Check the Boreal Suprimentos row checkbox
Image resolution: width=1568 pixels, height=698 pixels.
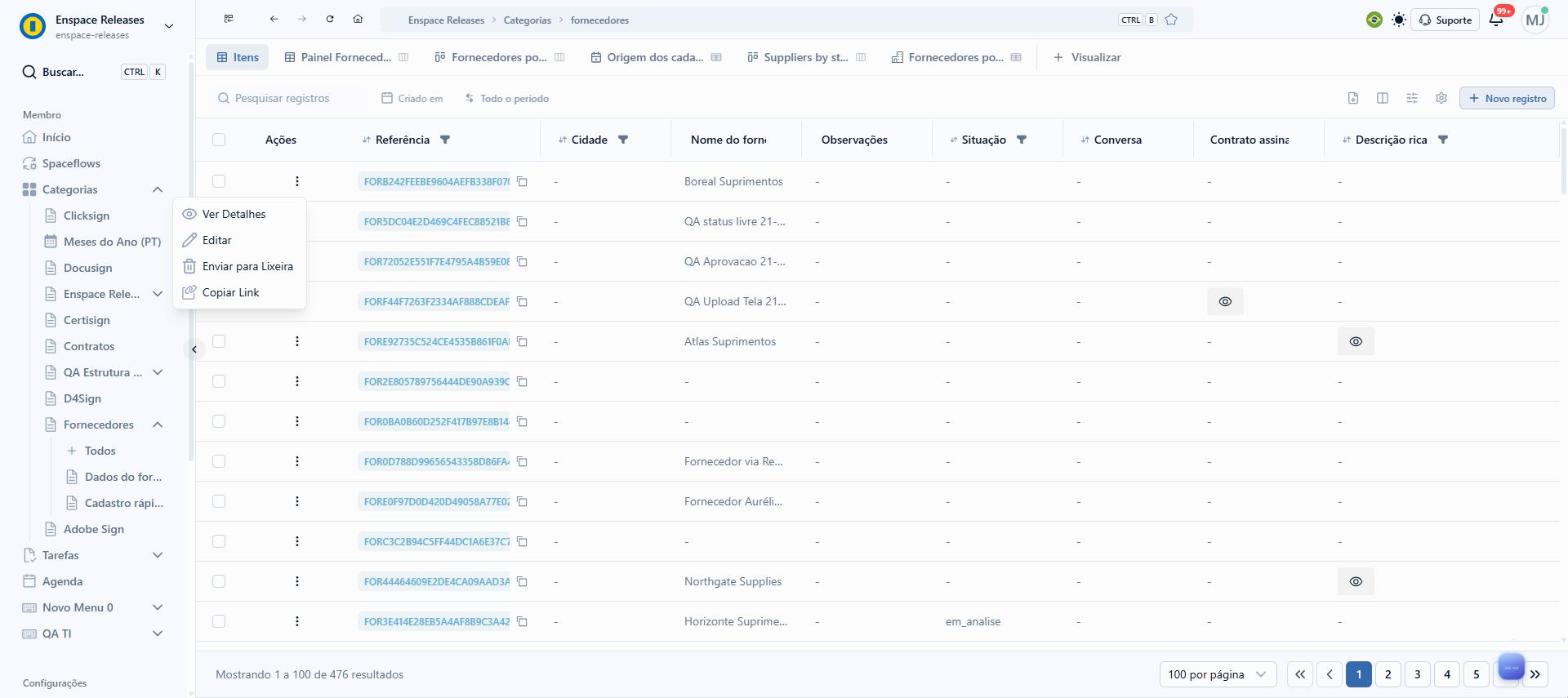pyautogui.click(x=219, y=181)
